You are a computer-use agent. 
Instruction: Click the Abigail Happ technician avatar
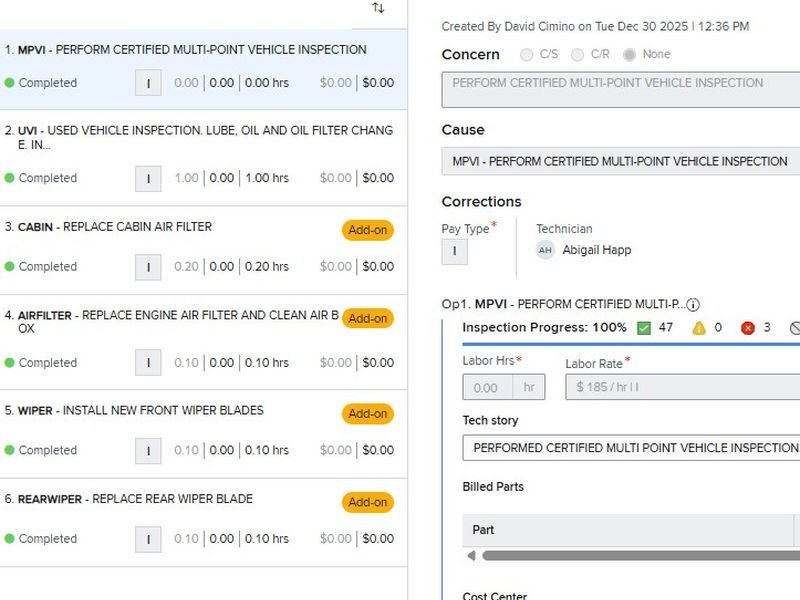[x=545, y=250]
